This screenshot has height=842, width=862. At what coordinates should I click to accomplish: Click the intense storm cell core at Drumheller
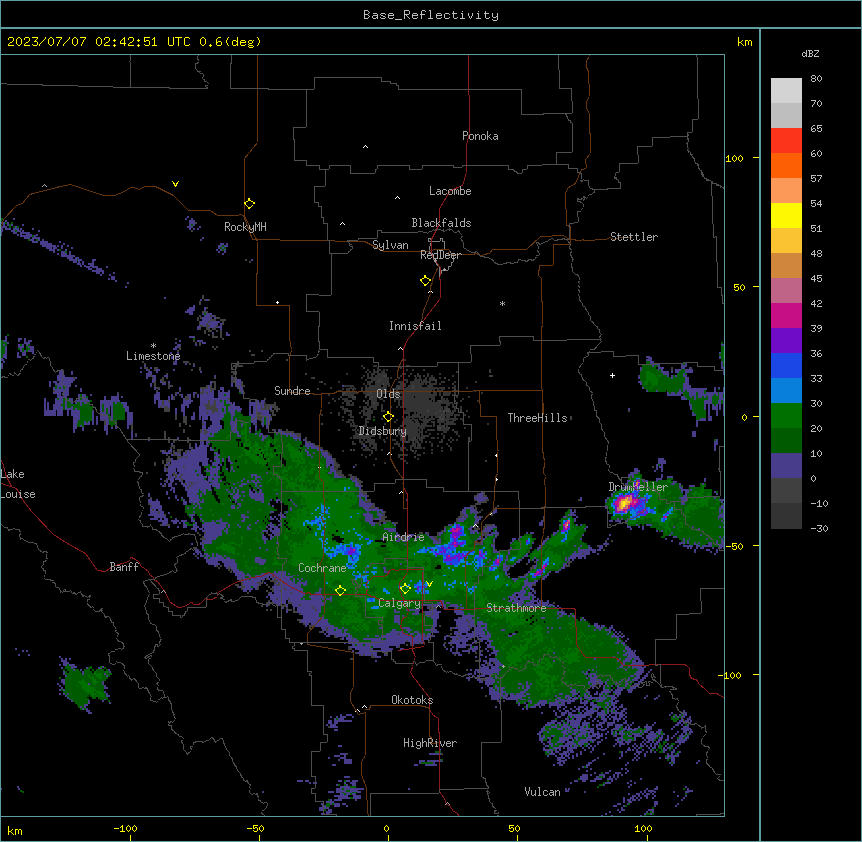624,503
